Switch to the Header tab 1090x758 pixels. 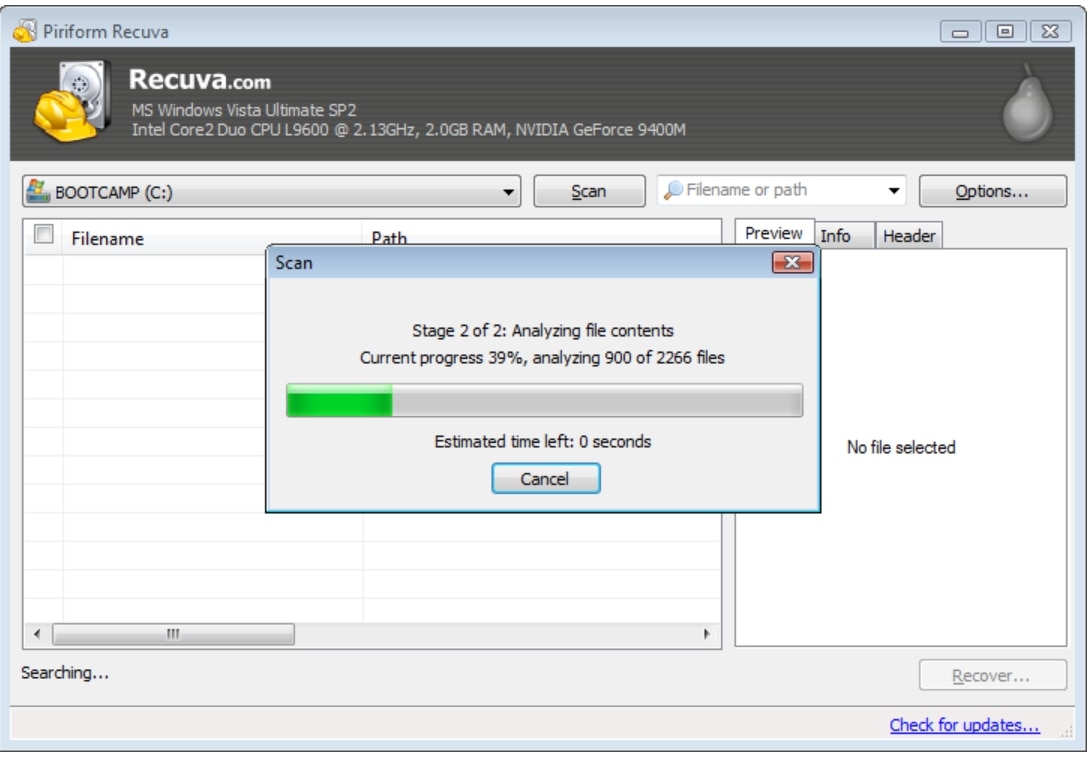tap(909, 236)
